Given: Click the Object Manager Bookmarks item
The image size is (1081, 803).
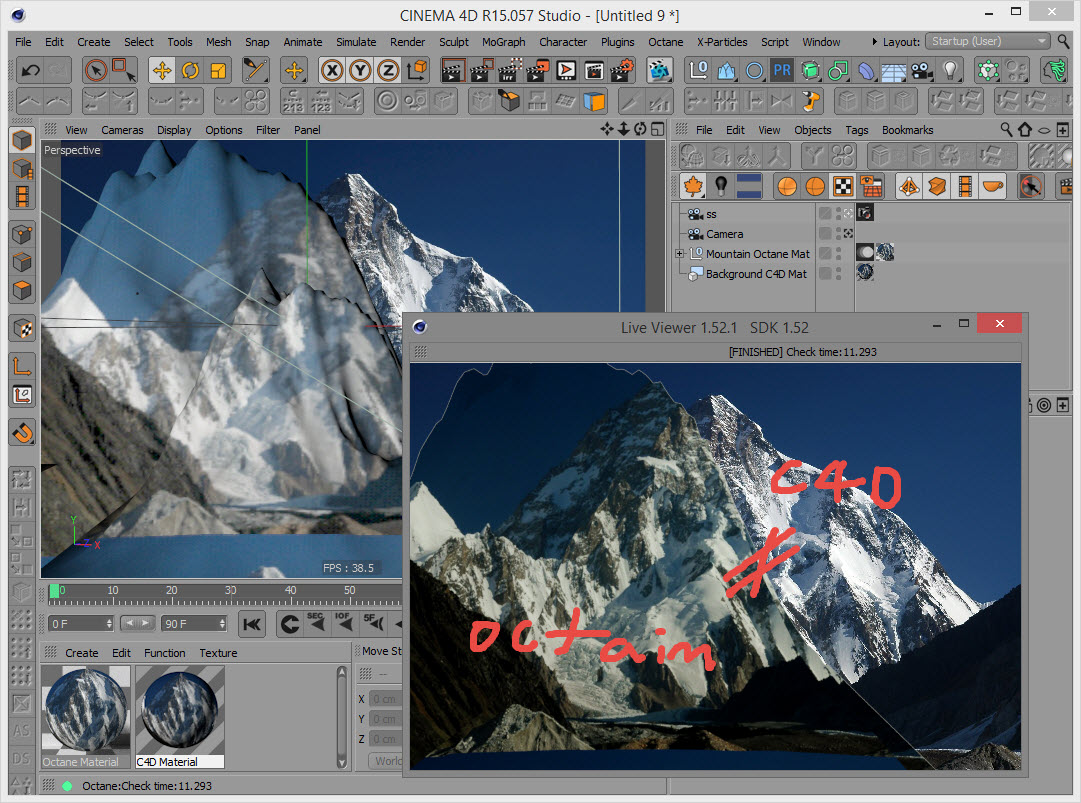Looking at the screenshot, I should [x=907, y=130].
